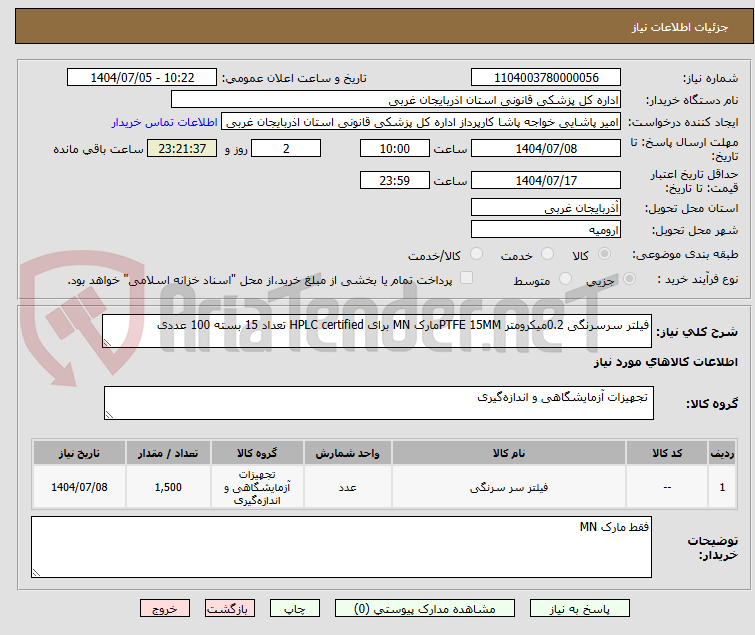The width and height of the screenshot is (755, 635).
Task: Click the بازگشت back button
Action: click(x=230, y=609)
